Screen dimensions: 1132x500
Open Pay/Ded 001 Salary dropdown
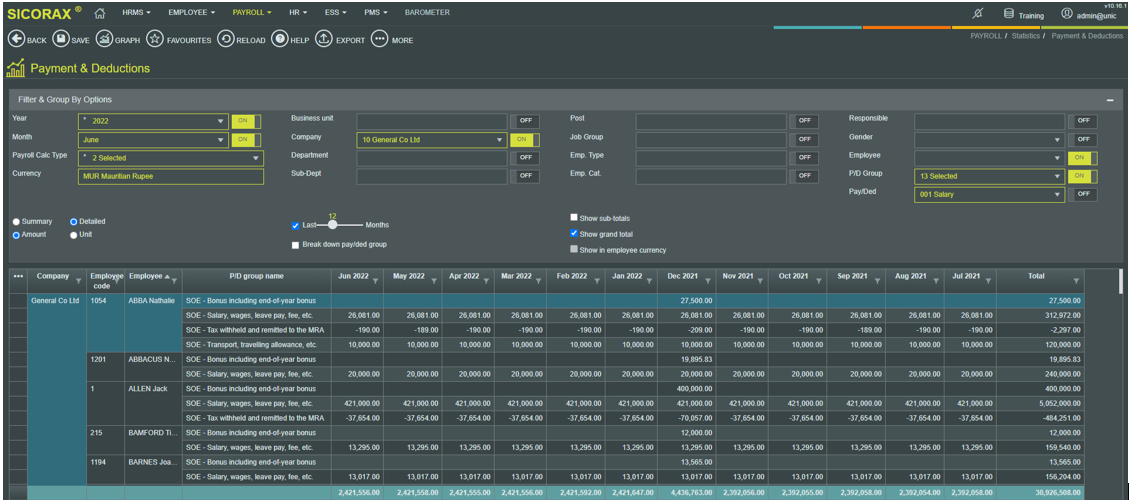pos(990,195)
